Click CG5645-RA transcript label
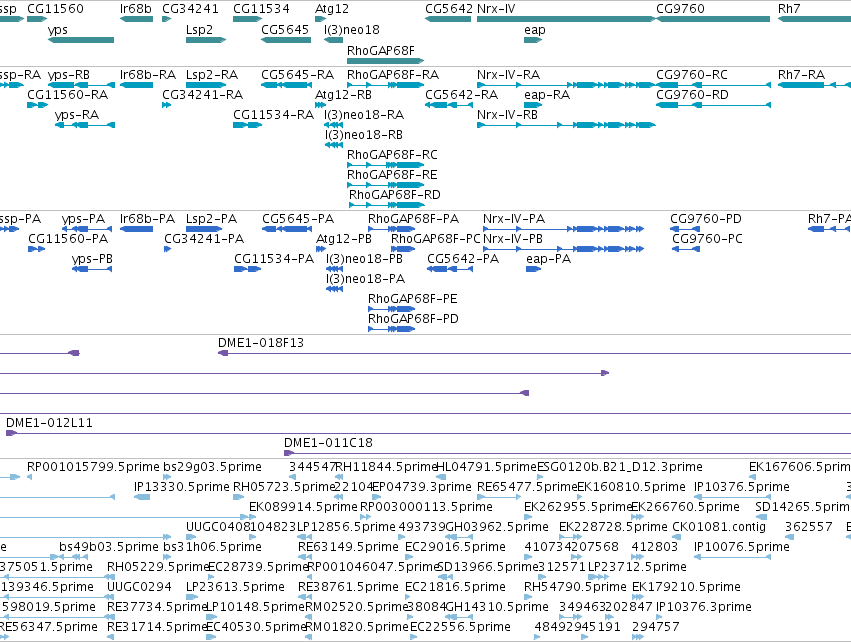The height and width of the screenshot is (642, 851). [x=297, y=74]
